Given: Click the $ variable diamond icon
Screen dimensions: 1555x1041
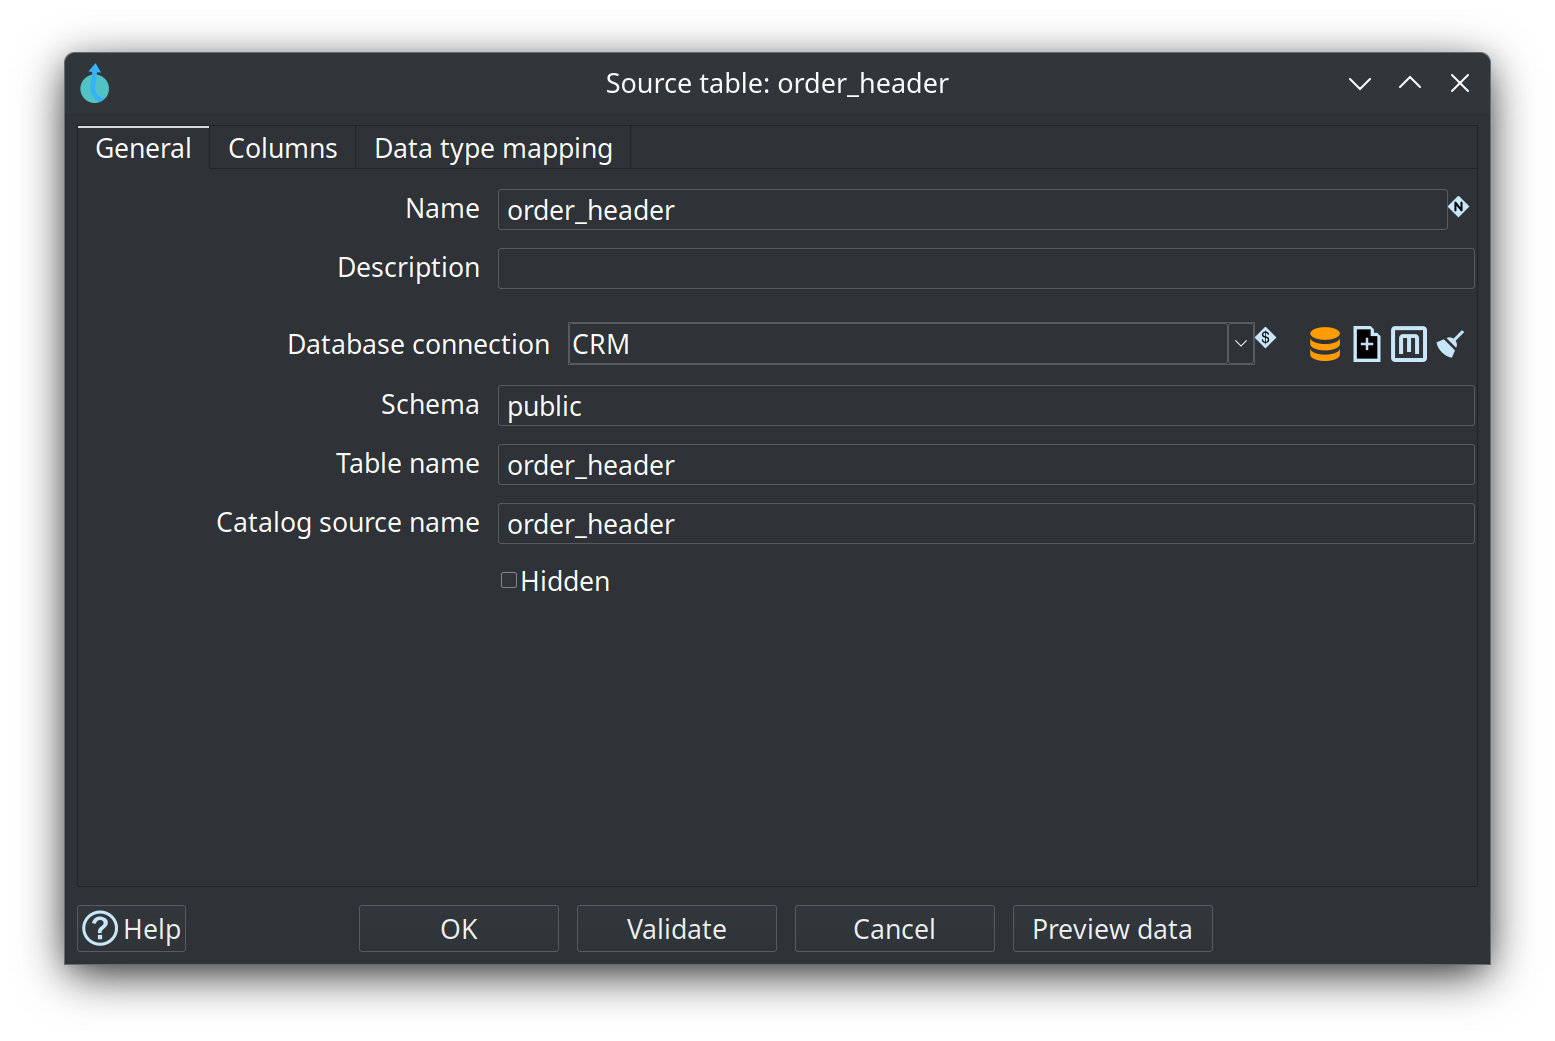Looking at the screenshot, I should 1266,338.
